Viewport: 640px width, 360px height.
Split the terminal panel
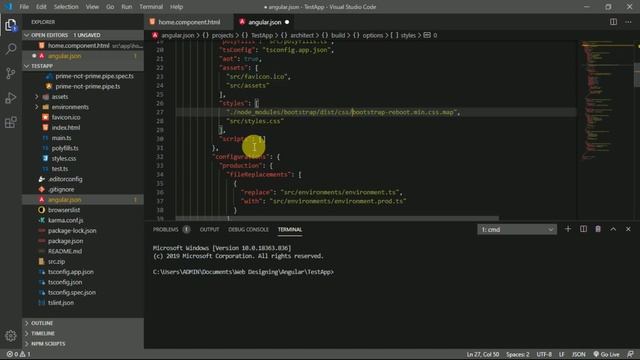click(x=583, y=229)
